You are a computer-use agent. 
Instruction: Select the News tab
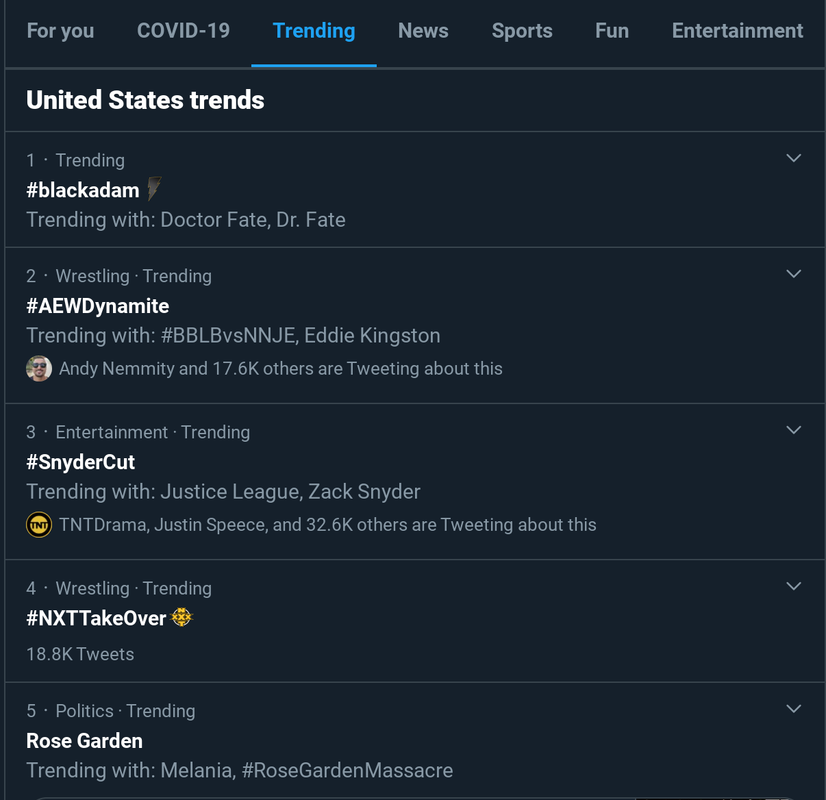coord(423,31)
